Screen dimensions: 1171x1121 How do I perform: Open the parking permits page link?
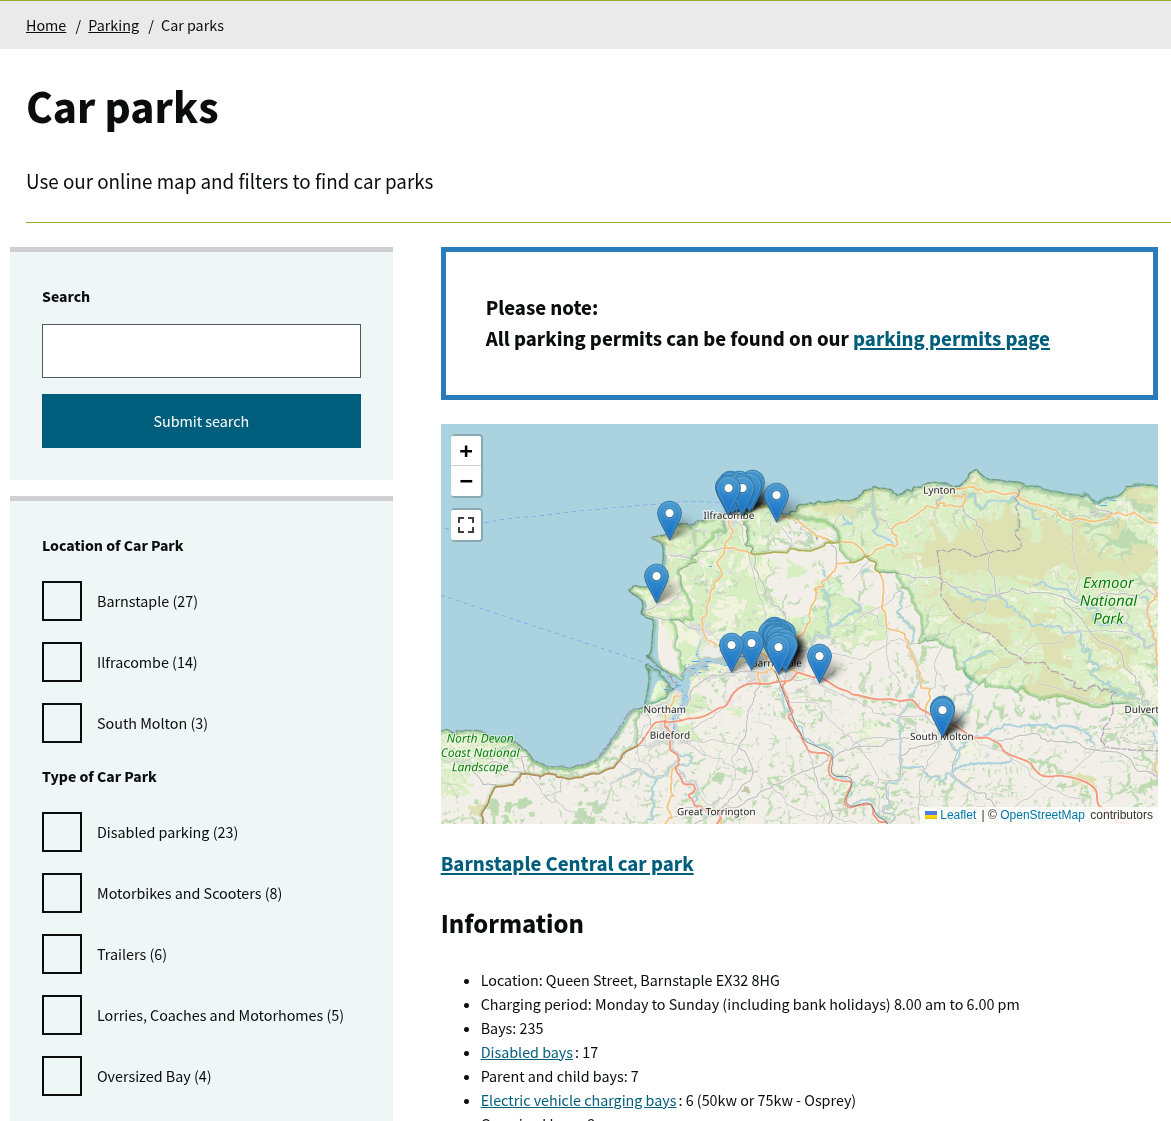(x=951, y=338)
